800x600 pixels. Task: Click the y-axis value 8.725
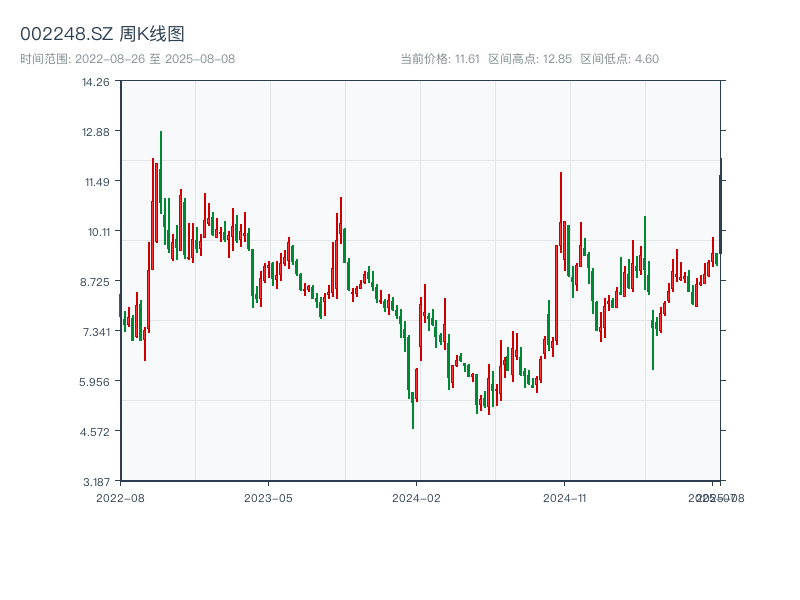[x=95, y=282]
